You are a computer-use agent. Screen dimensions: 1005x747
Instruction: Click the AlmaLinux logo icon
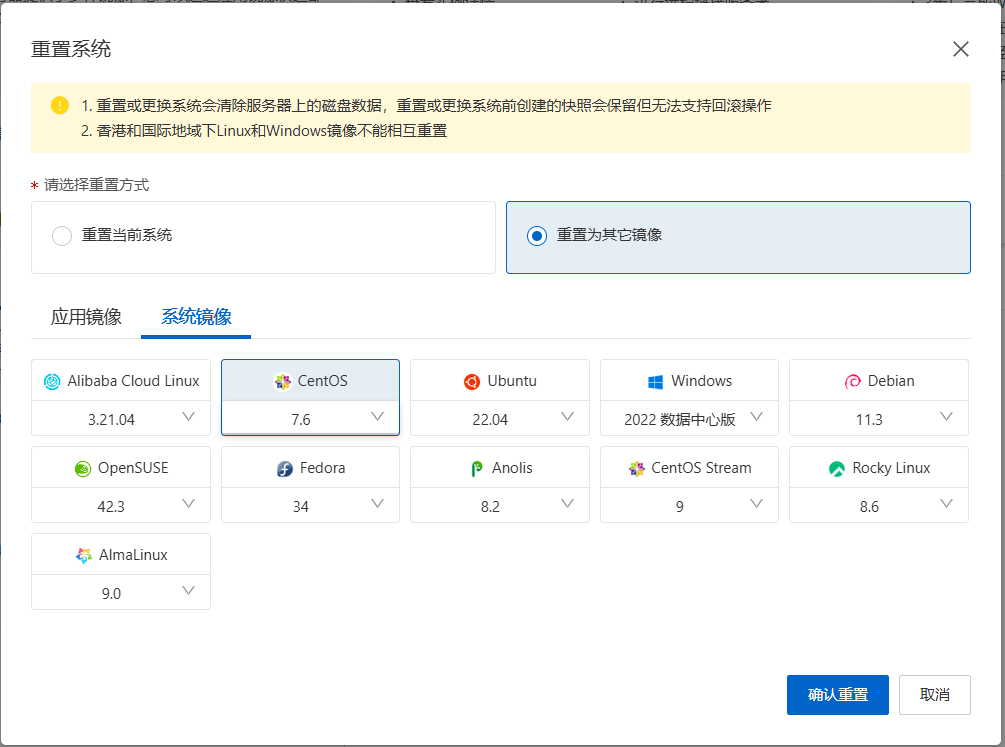(x=84, y=556)
